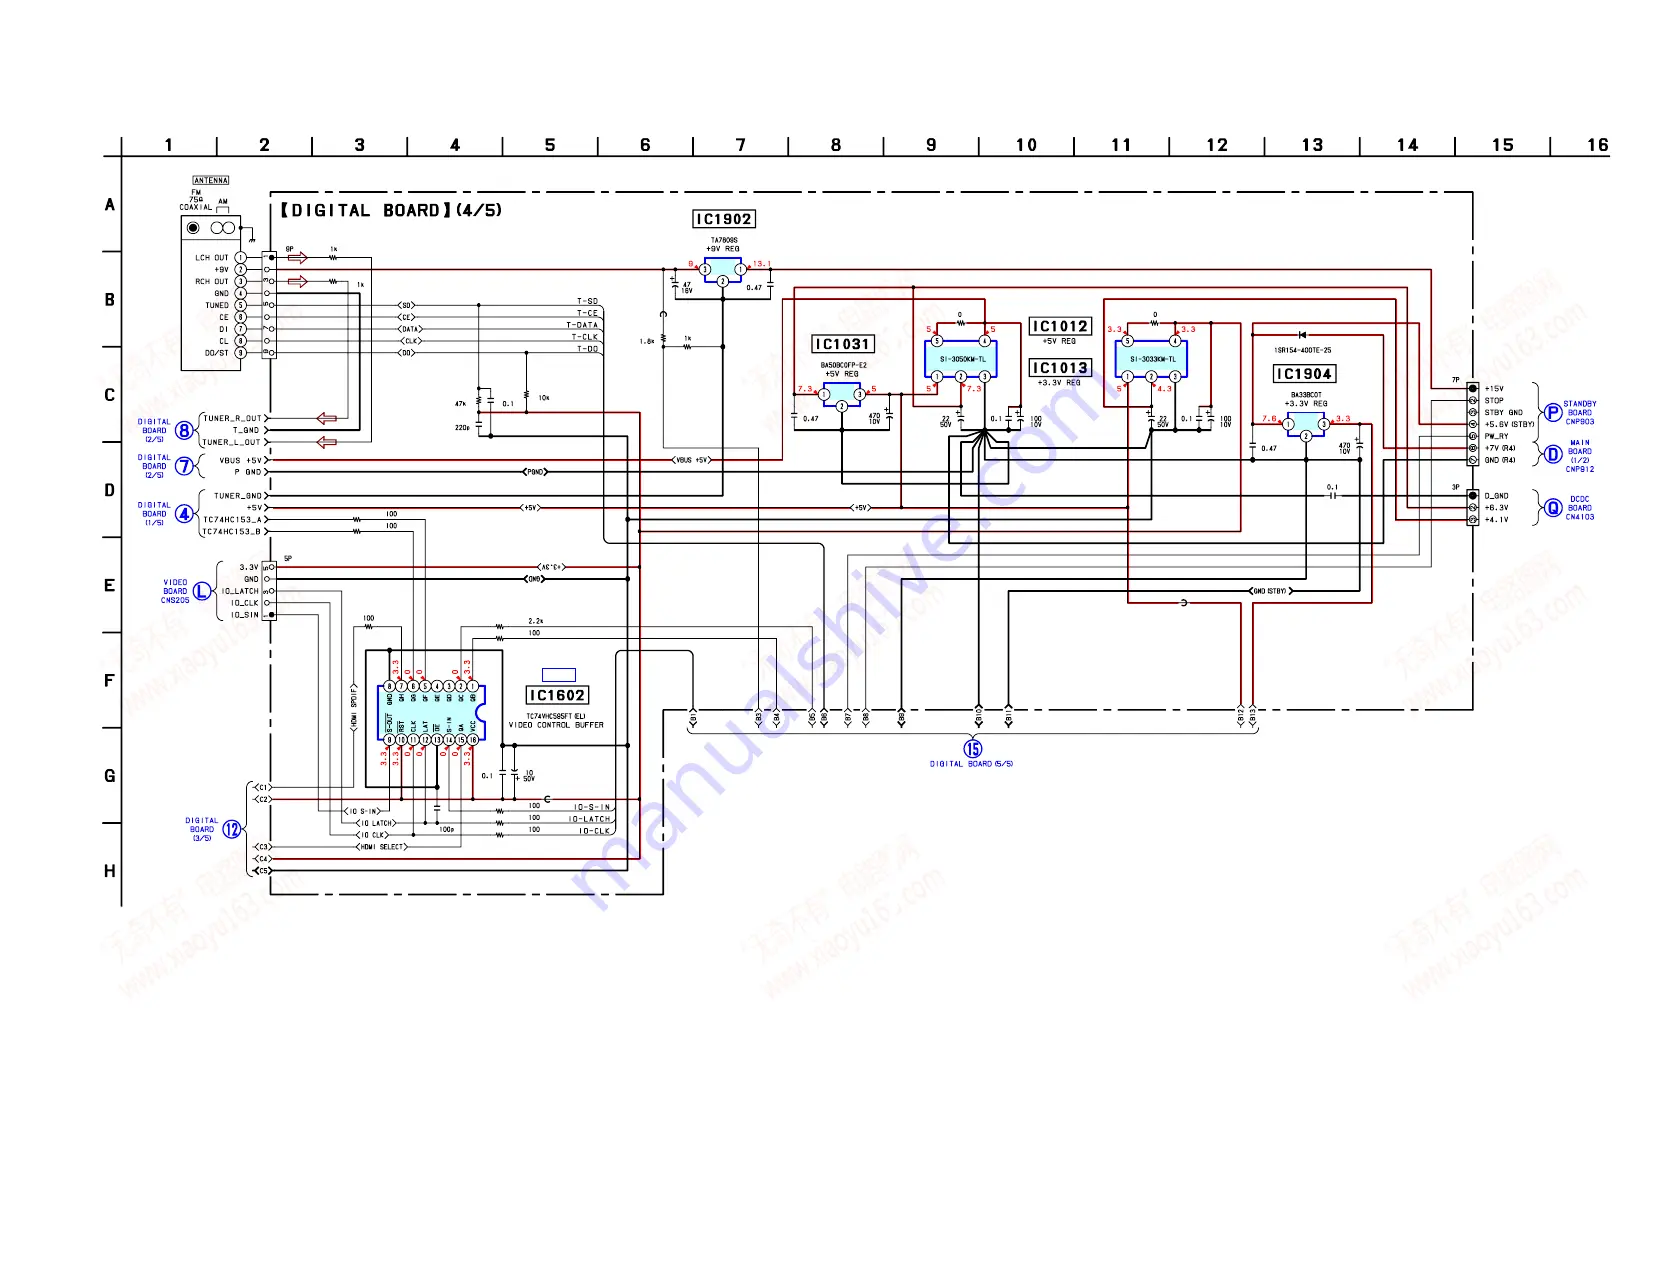Image resolution: width=1680 pixels, height=1263 pixels.
Task: Click the empty blue rectangle above IC1602
Action: (559, 675)
